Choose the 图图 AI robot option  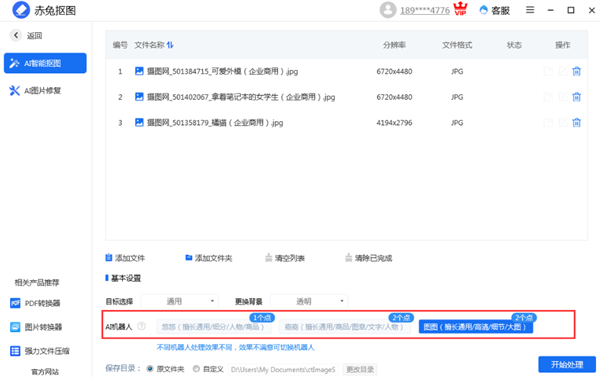[x=476, y=327]
